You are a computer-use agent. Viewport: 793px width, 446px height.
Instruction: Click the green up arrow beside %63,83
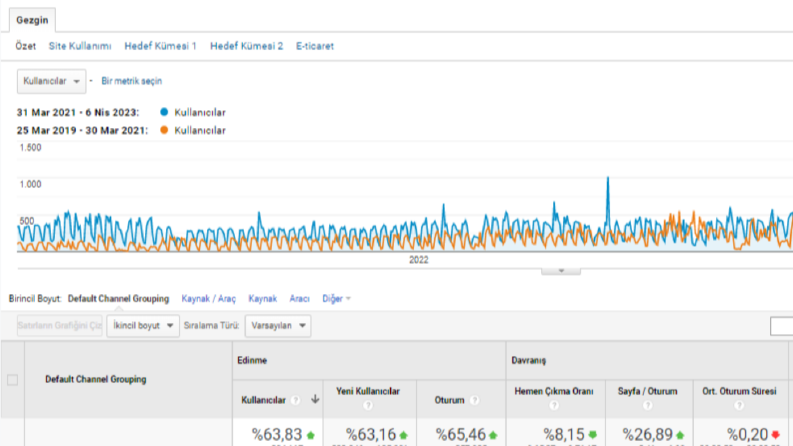[x=311, y=435]
